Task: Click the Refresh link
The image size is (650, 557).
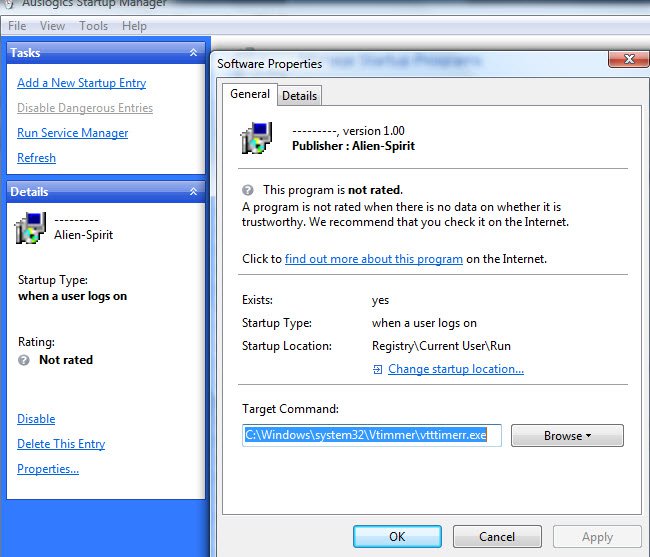Action: [x=36, y=158]
